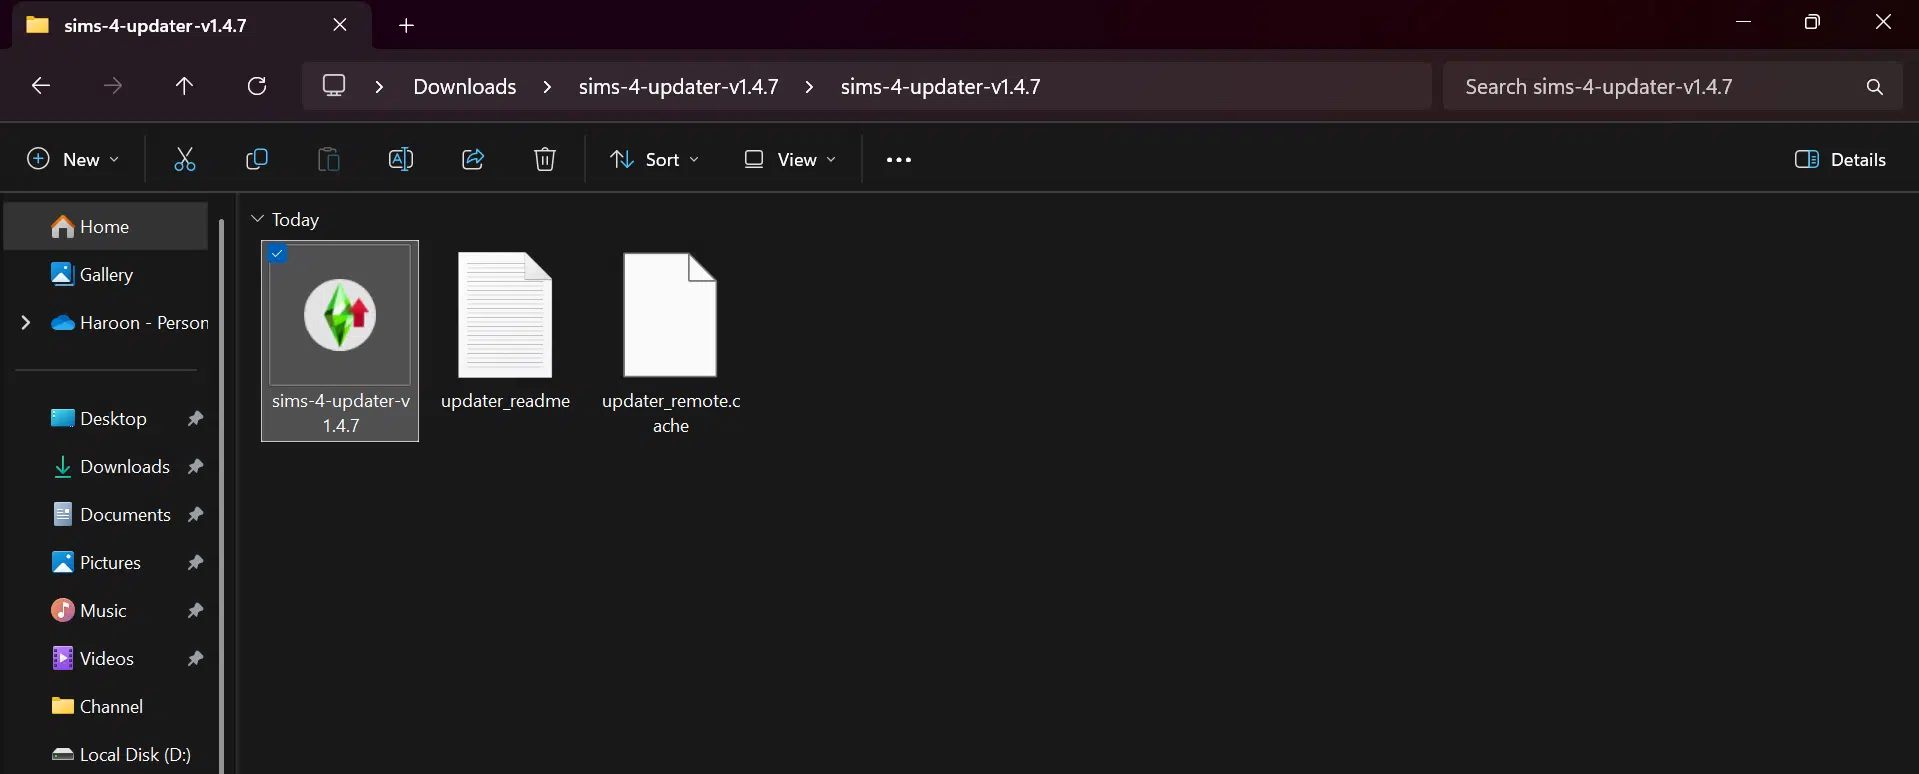Image resolution: width=1919 pixels, height=774 pixels.
Task: Select the updater_readme file
Action: pyautogui.click(x=505, y=330)
